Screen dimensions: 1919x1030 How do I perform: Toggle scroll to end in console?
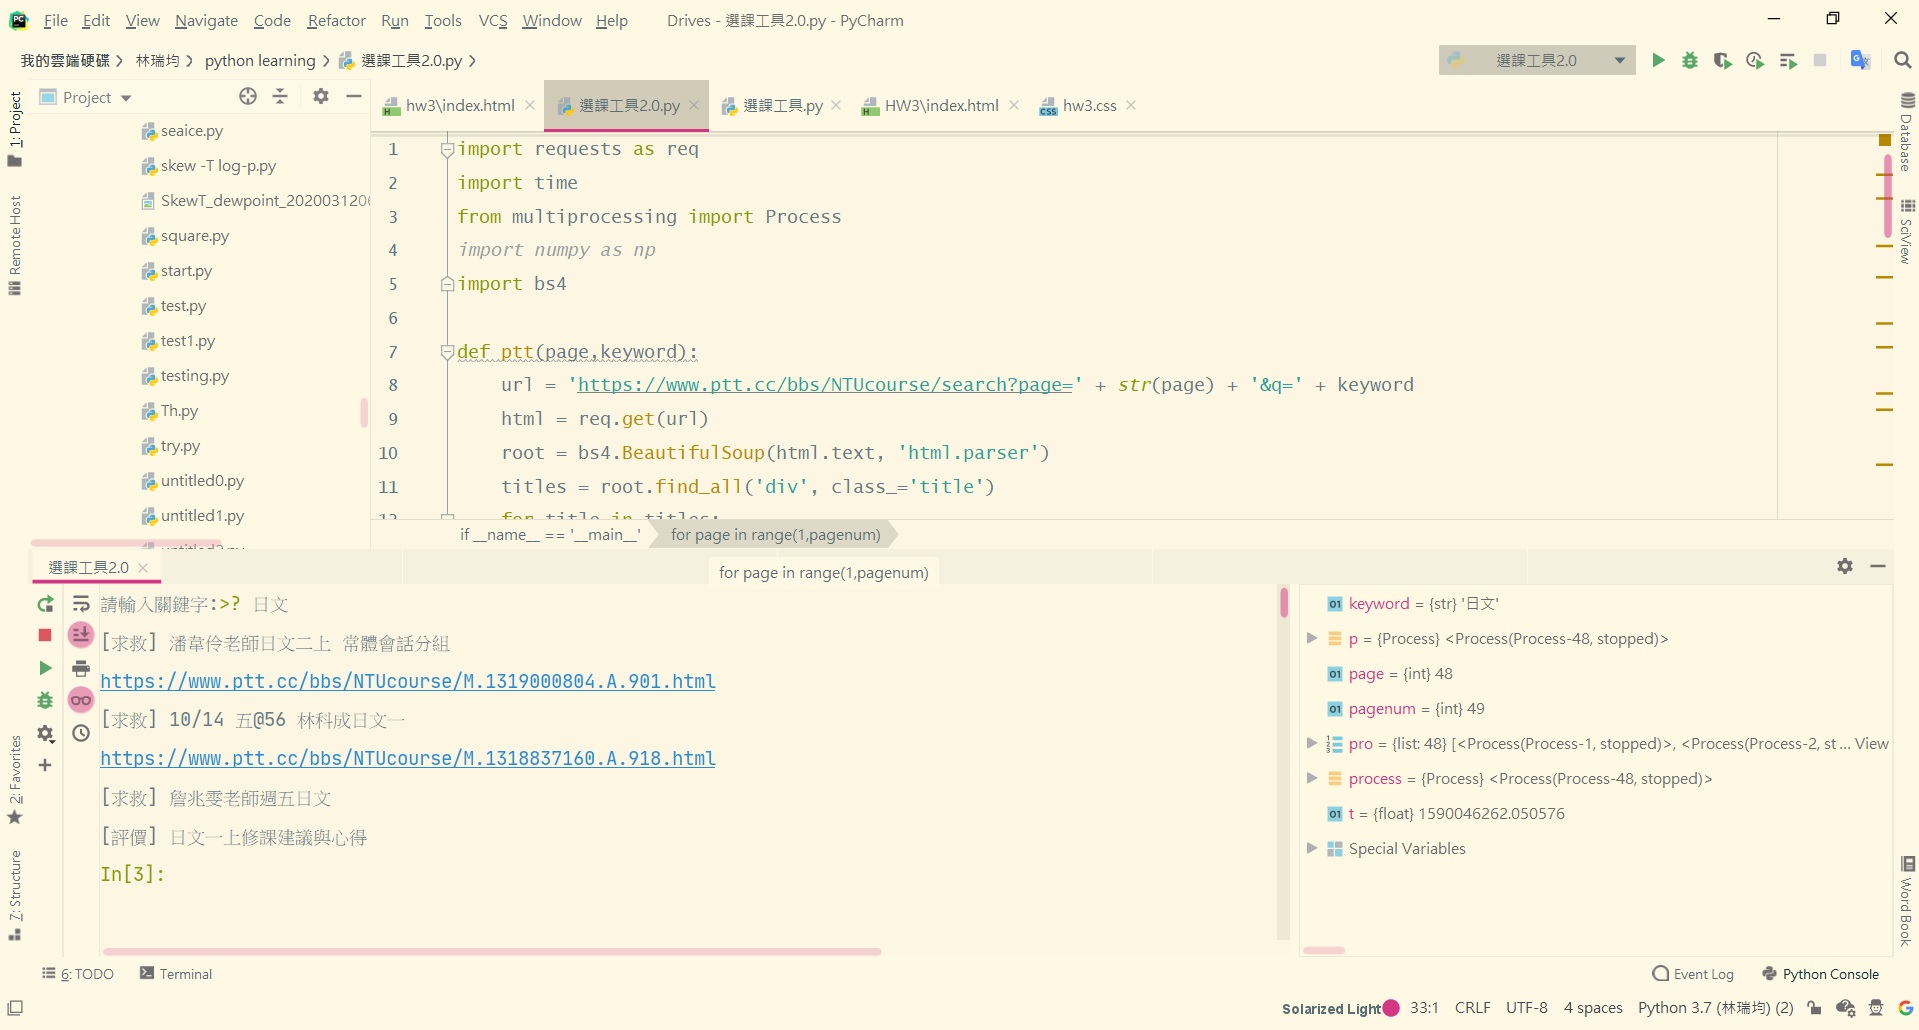81,635
